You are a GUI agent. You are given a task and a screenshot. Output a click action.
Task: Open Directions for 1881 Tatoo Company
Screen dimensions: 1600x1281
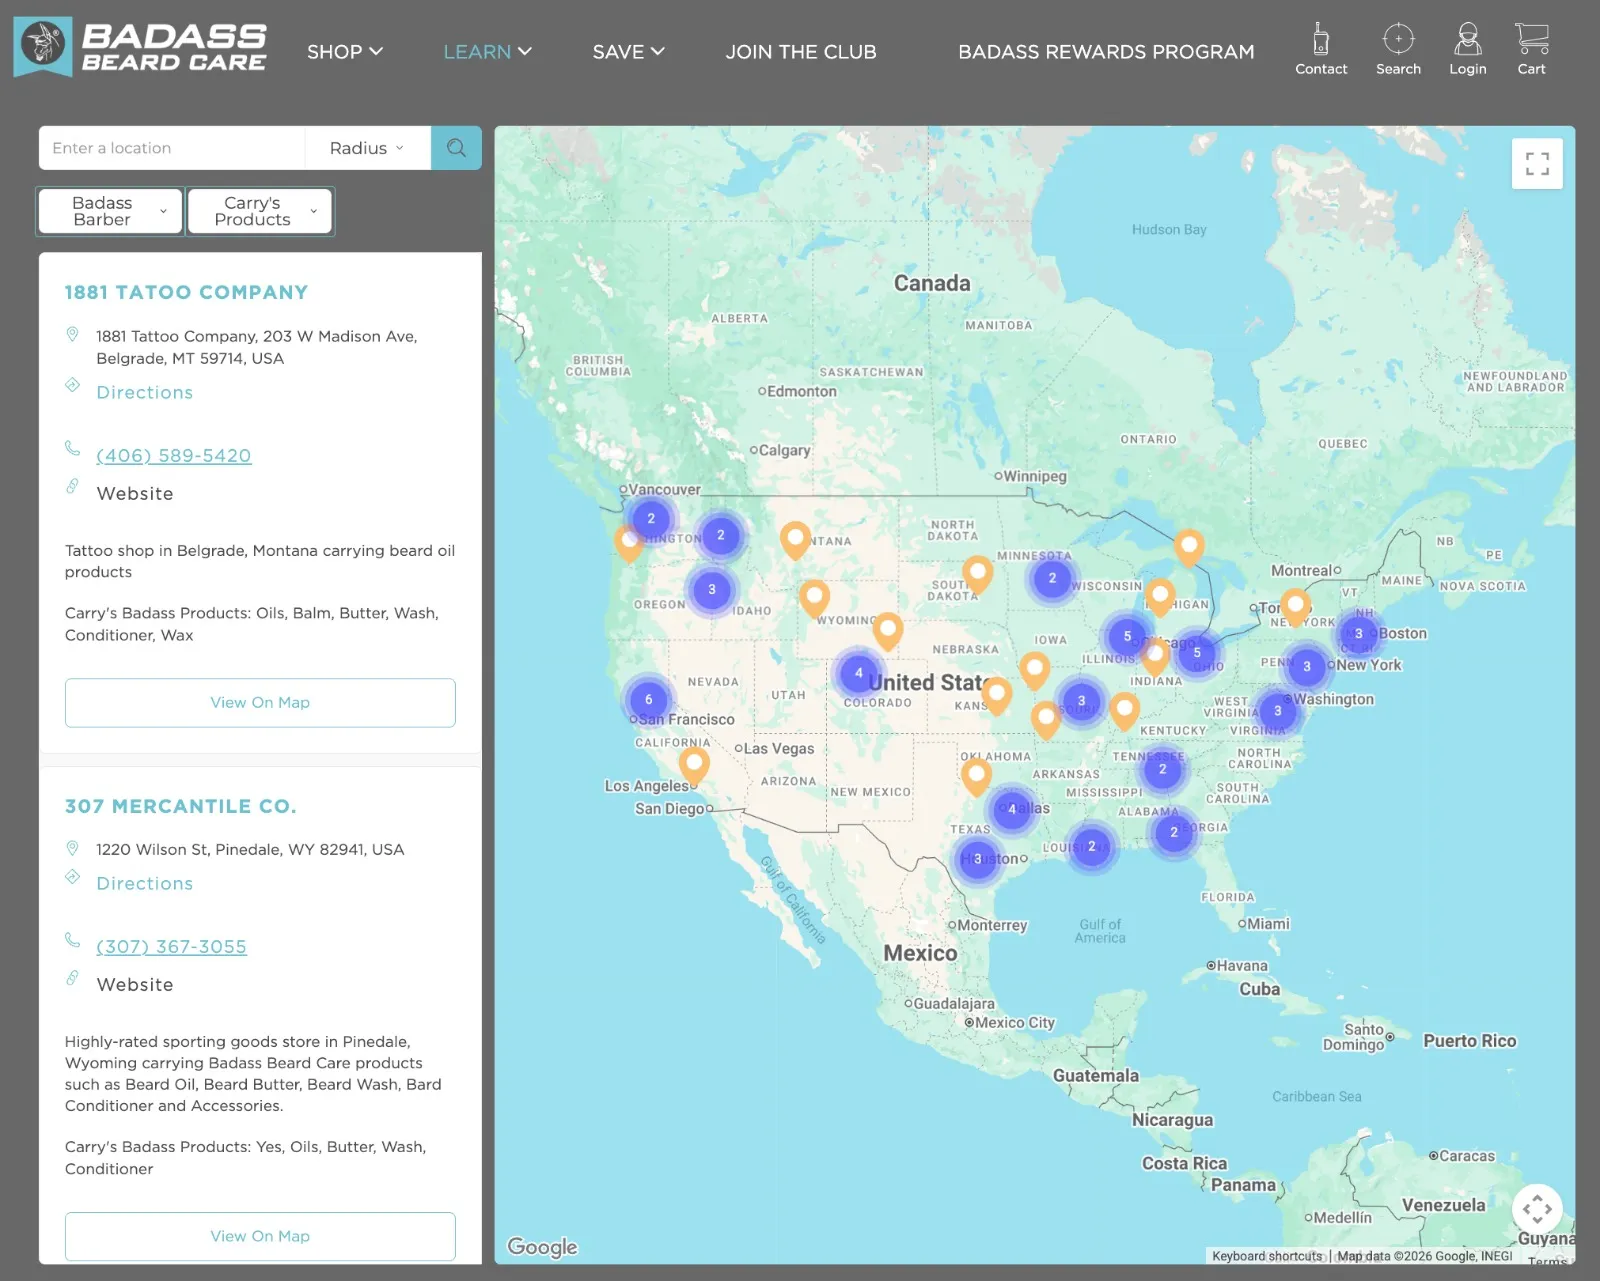(145, 393)
